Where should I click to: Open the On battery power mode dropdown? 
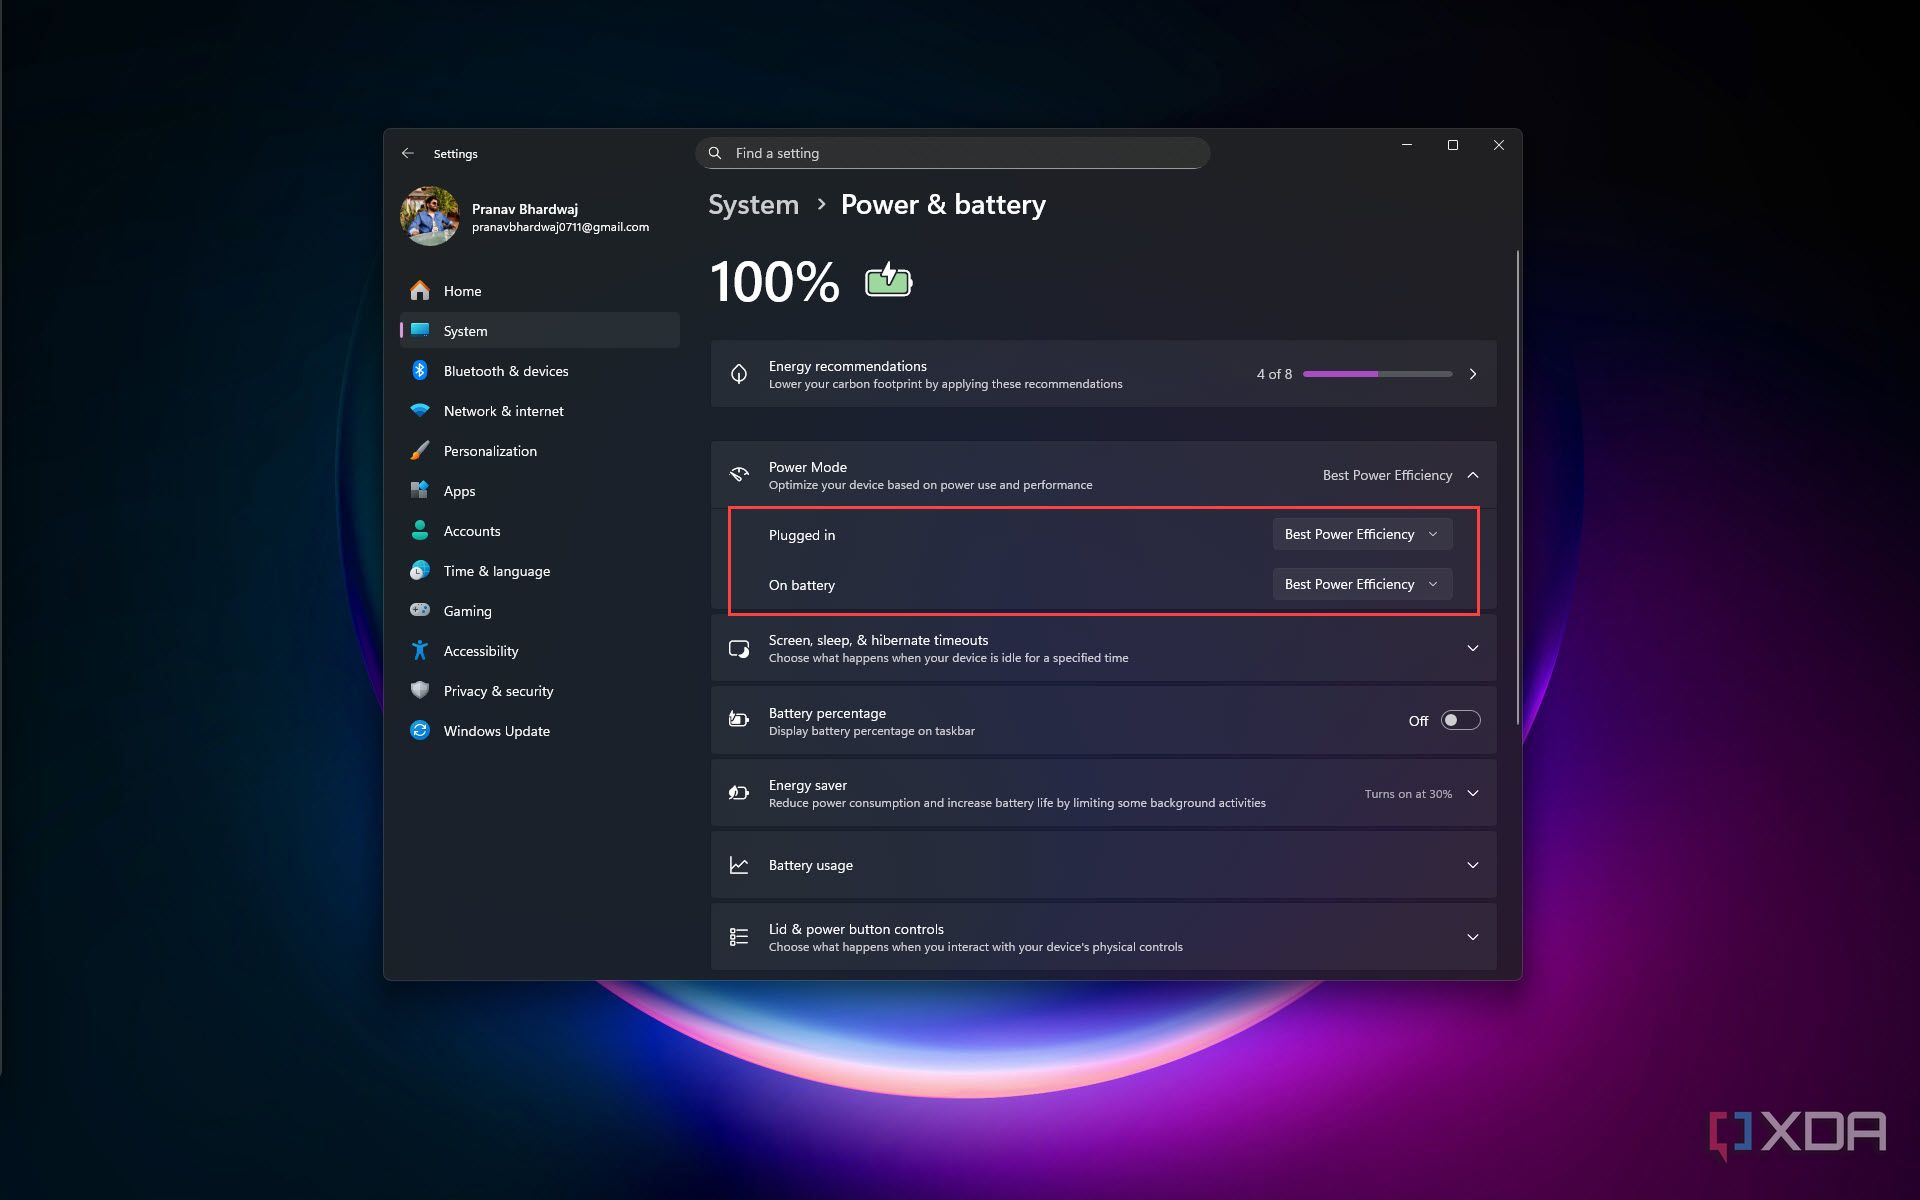click(1361, 584)
